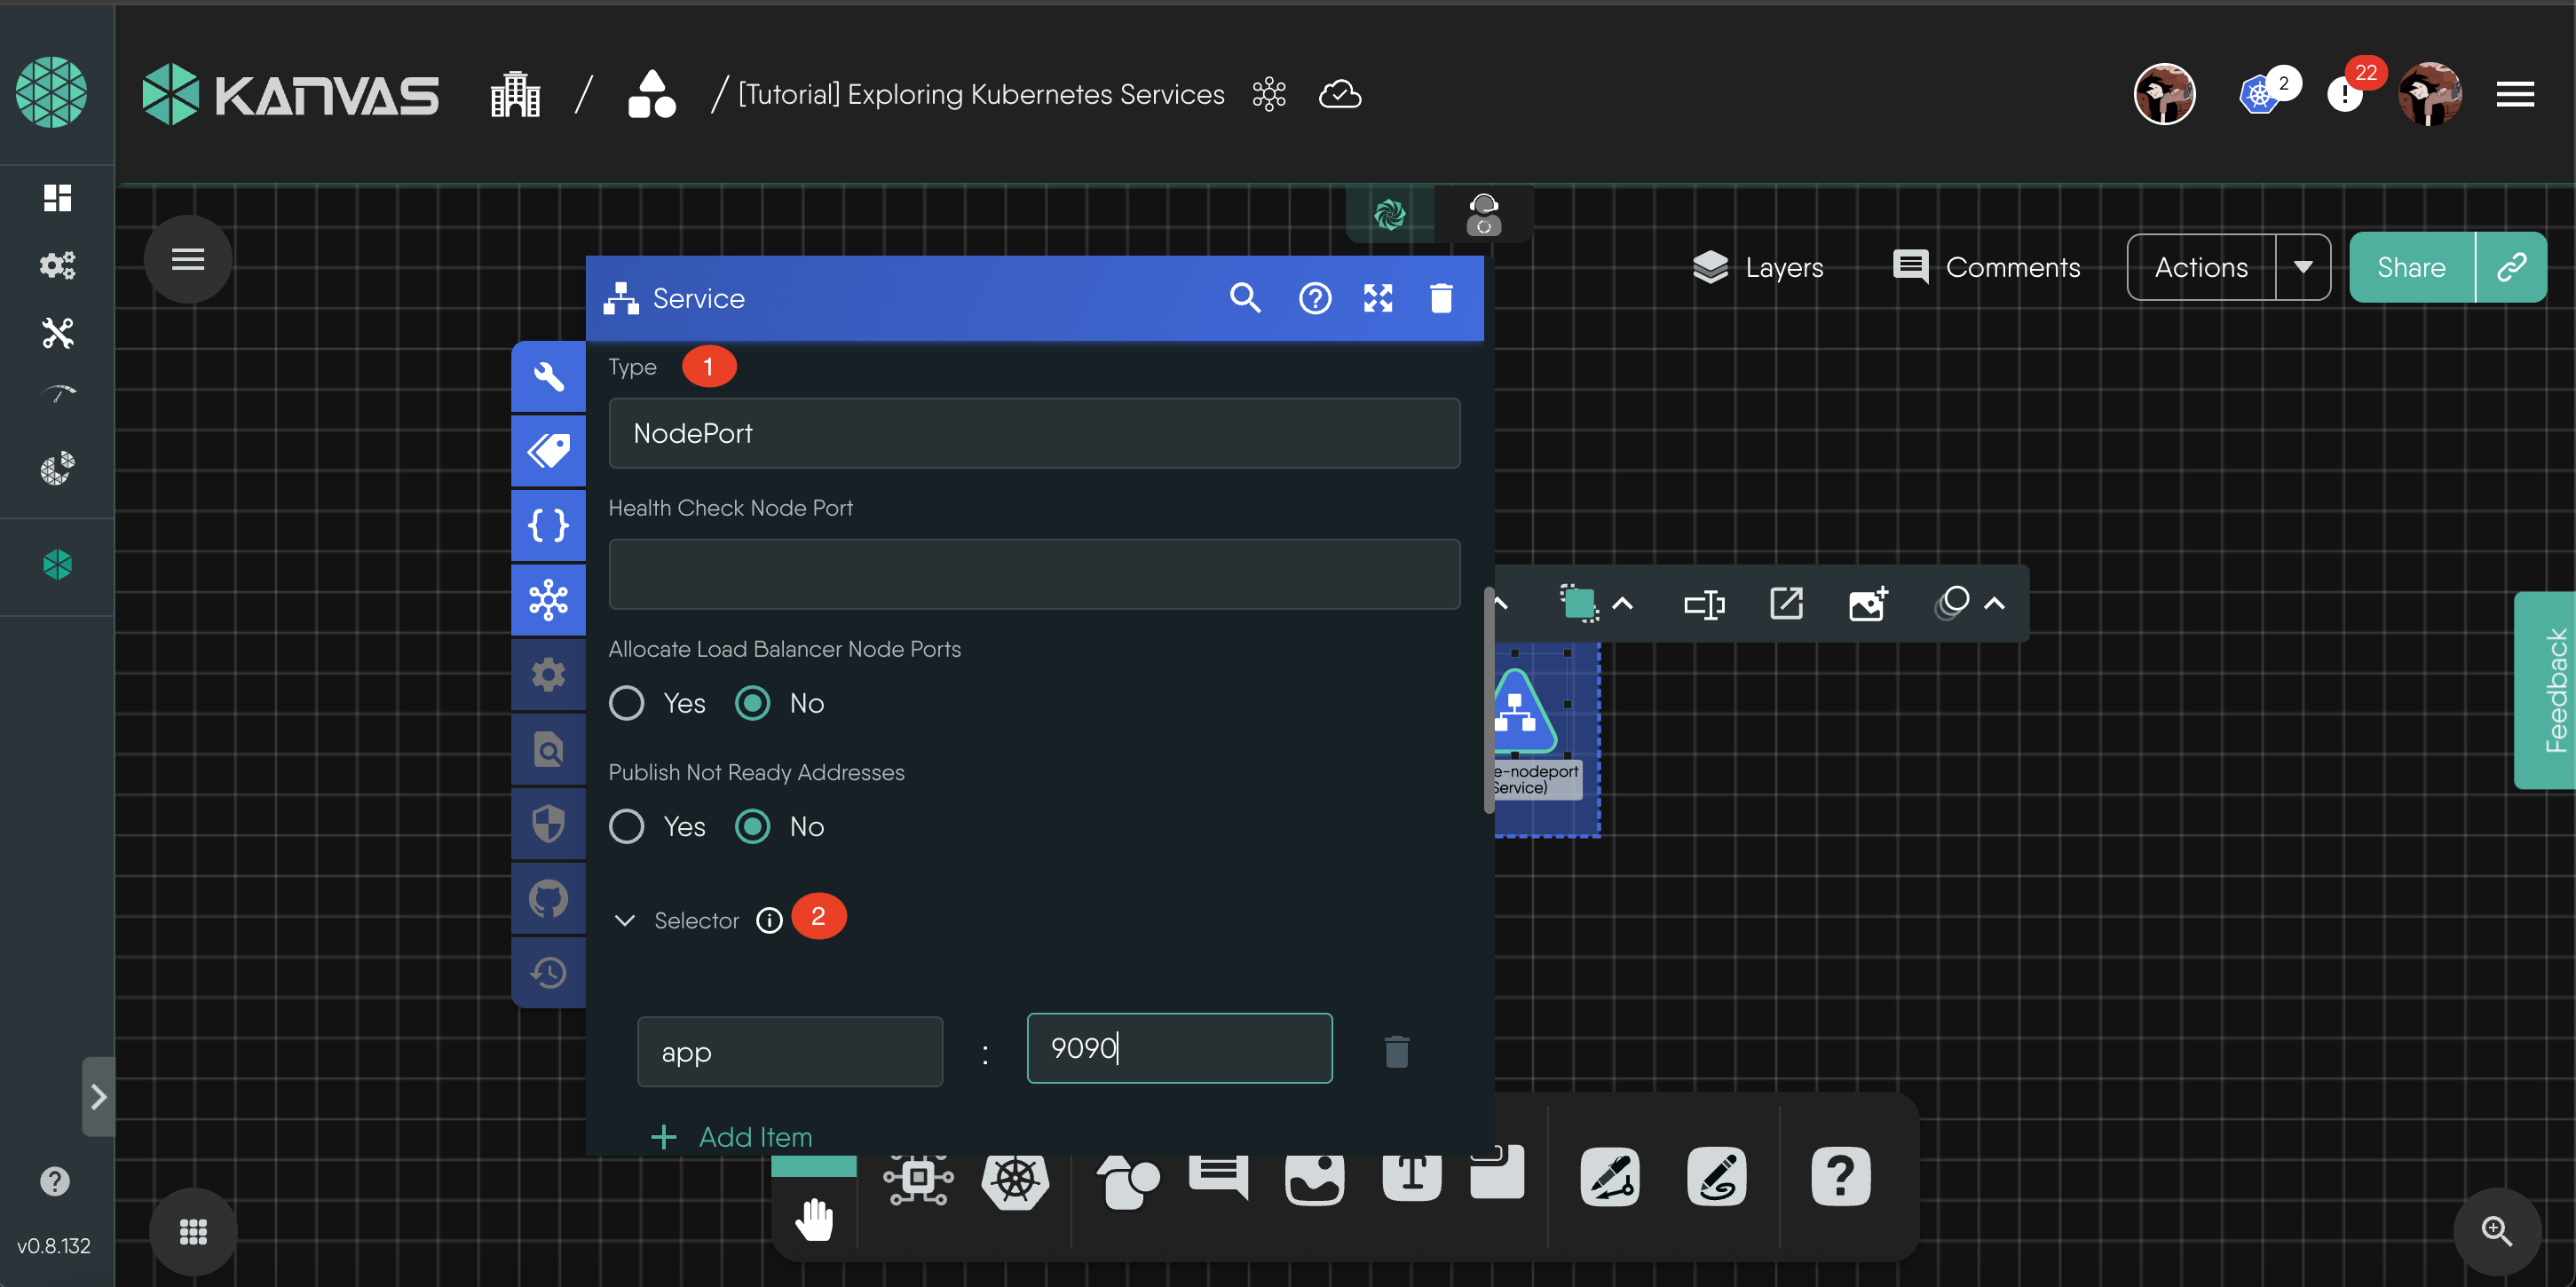Collapse the Selector section chevron
Viewport: 2576px width, 1287px height.
coord(625,920)
